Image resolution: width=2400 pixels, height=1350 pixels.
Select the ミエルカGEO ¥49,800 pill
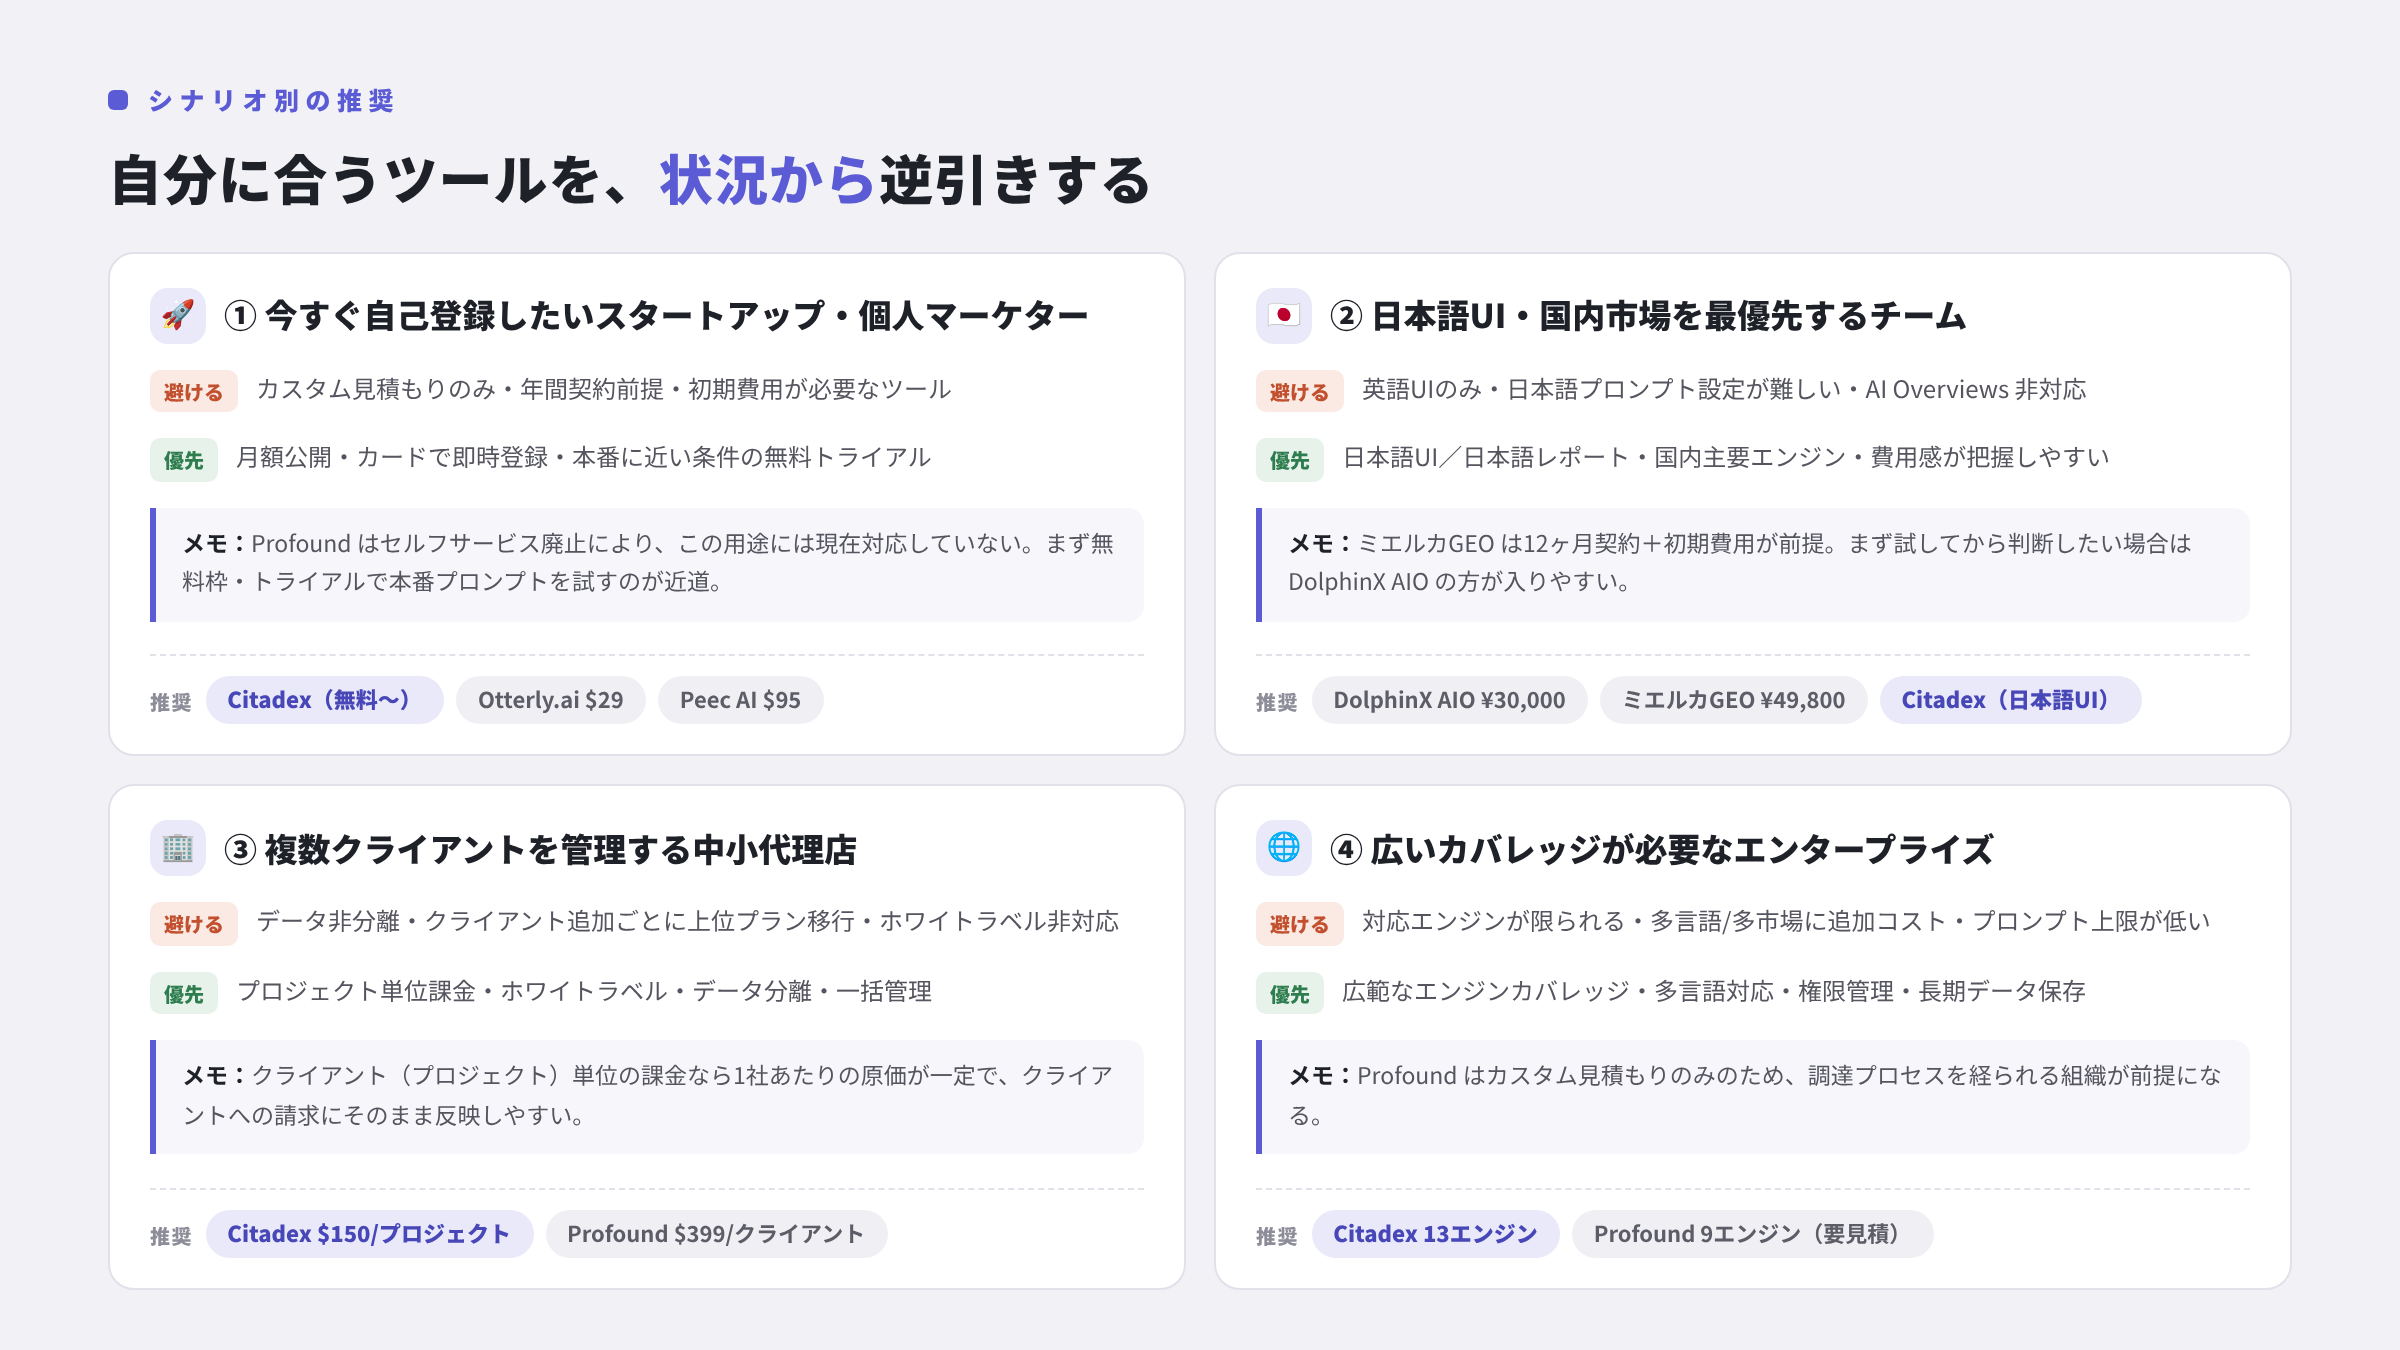click(x=1733, y=700)
